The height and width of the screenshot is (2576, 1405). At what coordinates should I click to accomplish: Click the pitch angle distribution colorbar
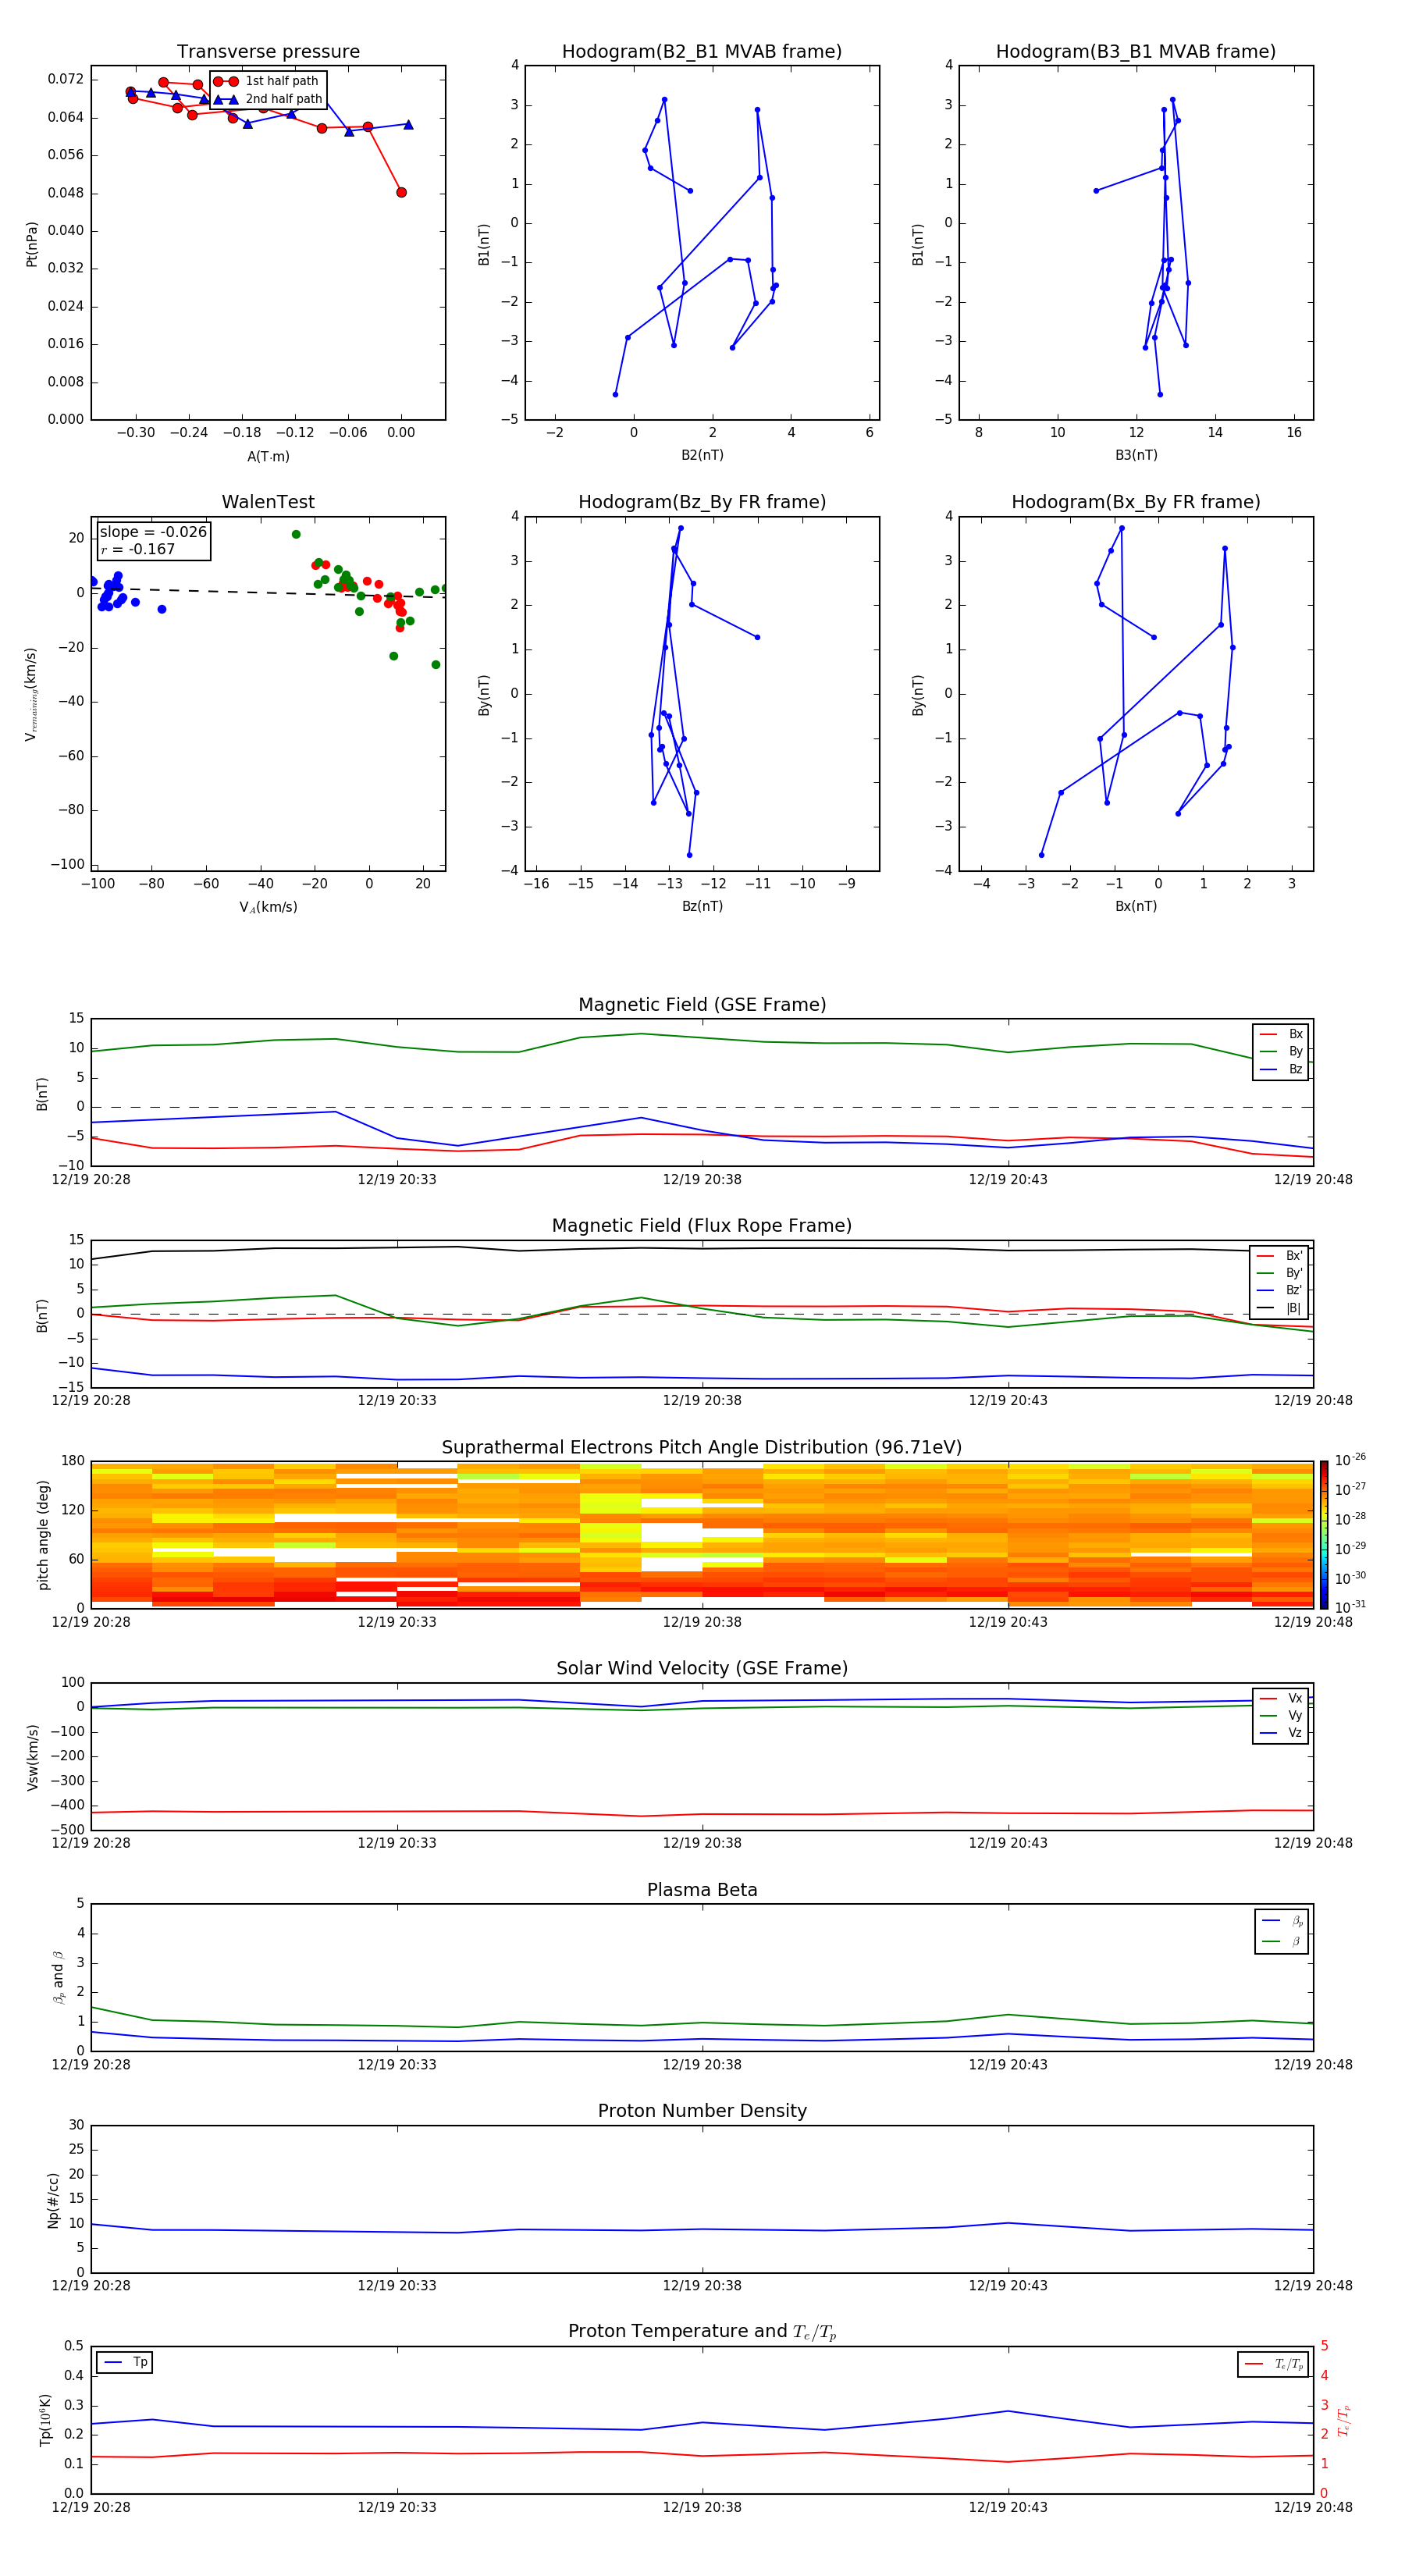click(1324, 1534)
